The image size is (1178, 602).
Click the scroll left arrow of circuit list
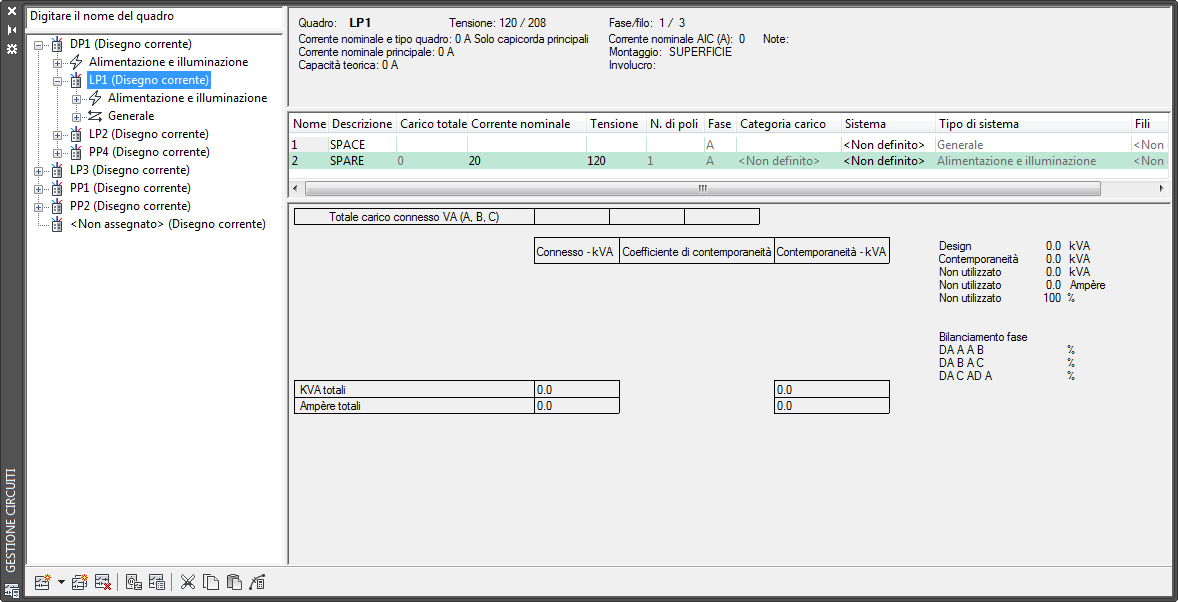(x=295, y=188)
